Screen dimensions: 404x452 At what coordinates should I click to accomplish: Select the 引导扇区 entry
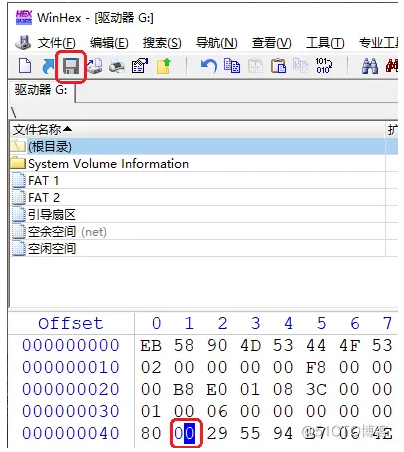52,215
